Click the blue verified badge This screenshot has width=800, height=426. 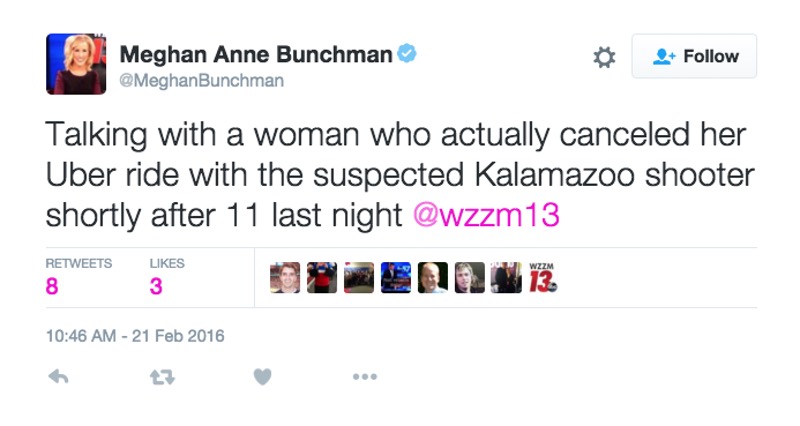point(407,53)
